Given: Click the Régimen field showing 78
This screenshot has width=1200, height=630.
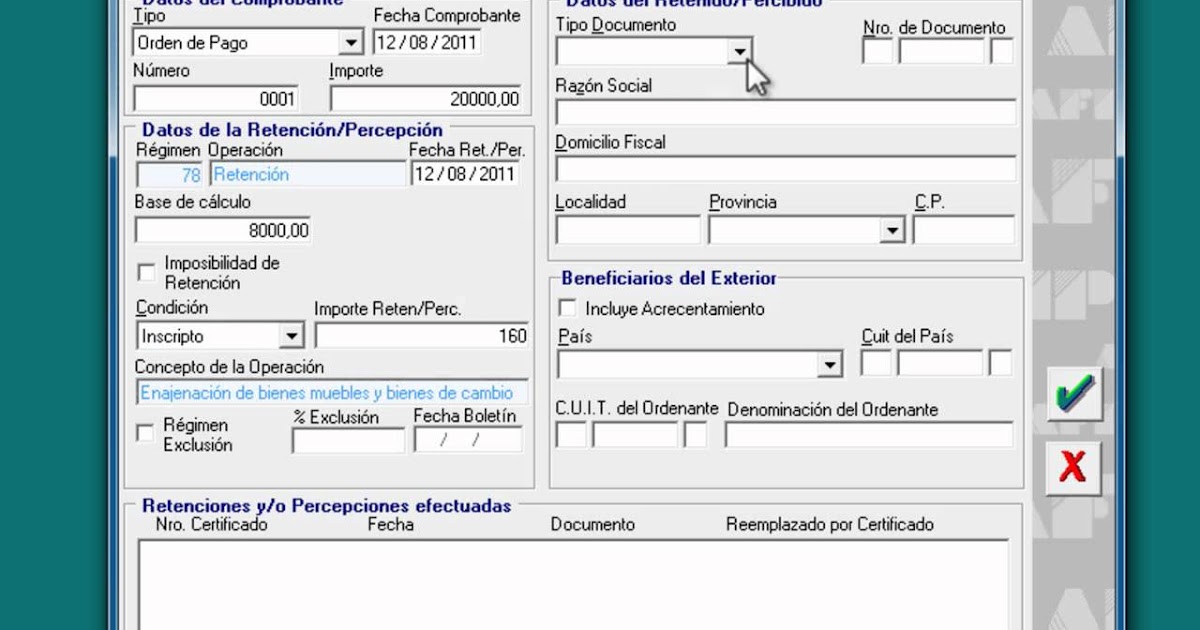Looking at the screenshot, I should click(169, 174).
